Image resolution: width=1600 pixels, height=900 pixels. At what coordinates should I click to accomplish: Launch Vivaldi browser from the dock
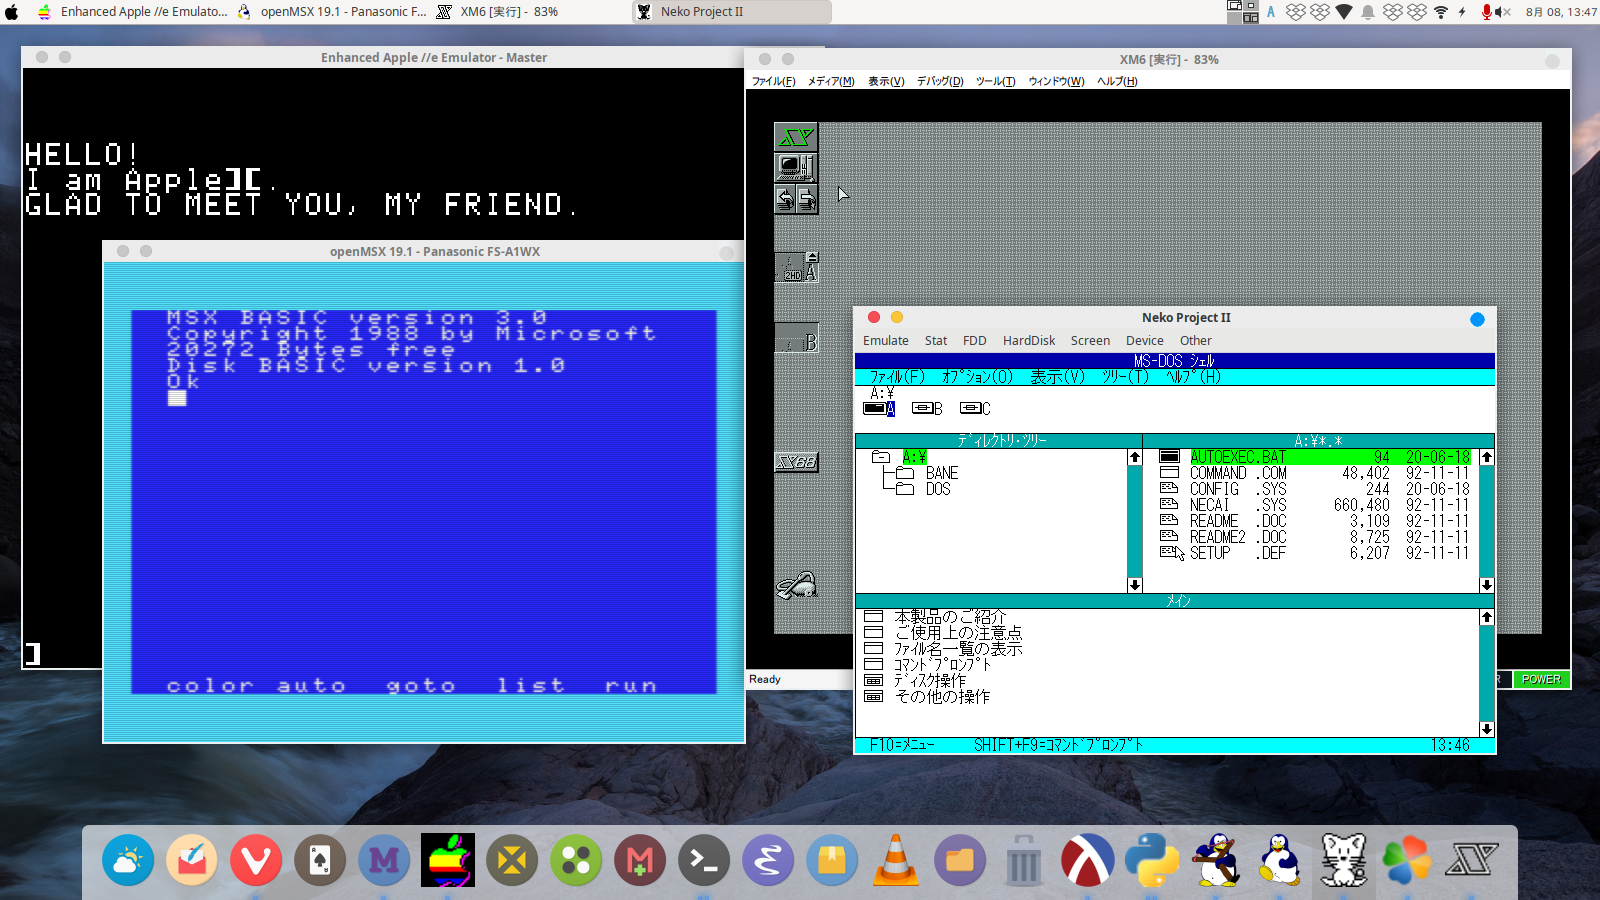[x=256, y=860]
